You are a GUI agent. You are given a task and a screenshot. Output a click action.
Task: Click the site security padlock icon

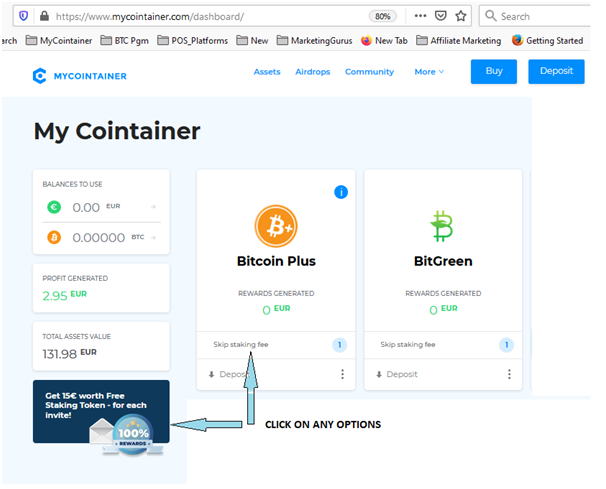pos(44,16)
